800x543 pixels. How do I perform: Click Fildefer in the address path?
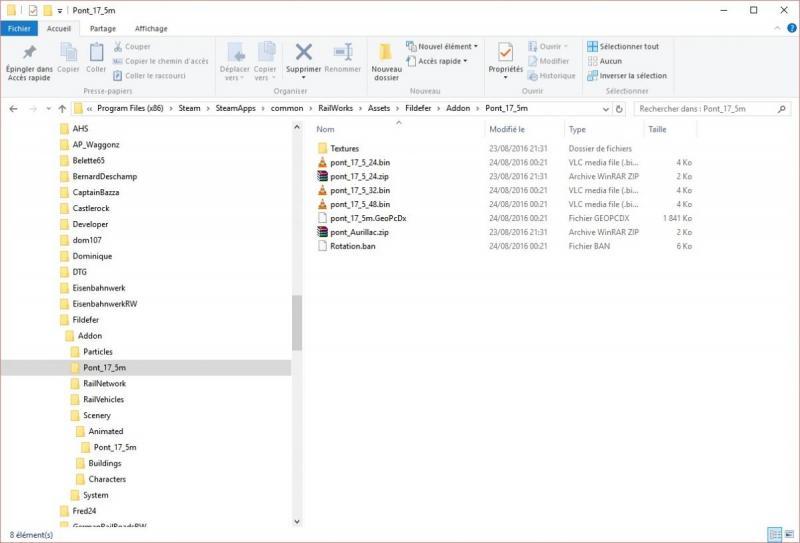point(418,108)
